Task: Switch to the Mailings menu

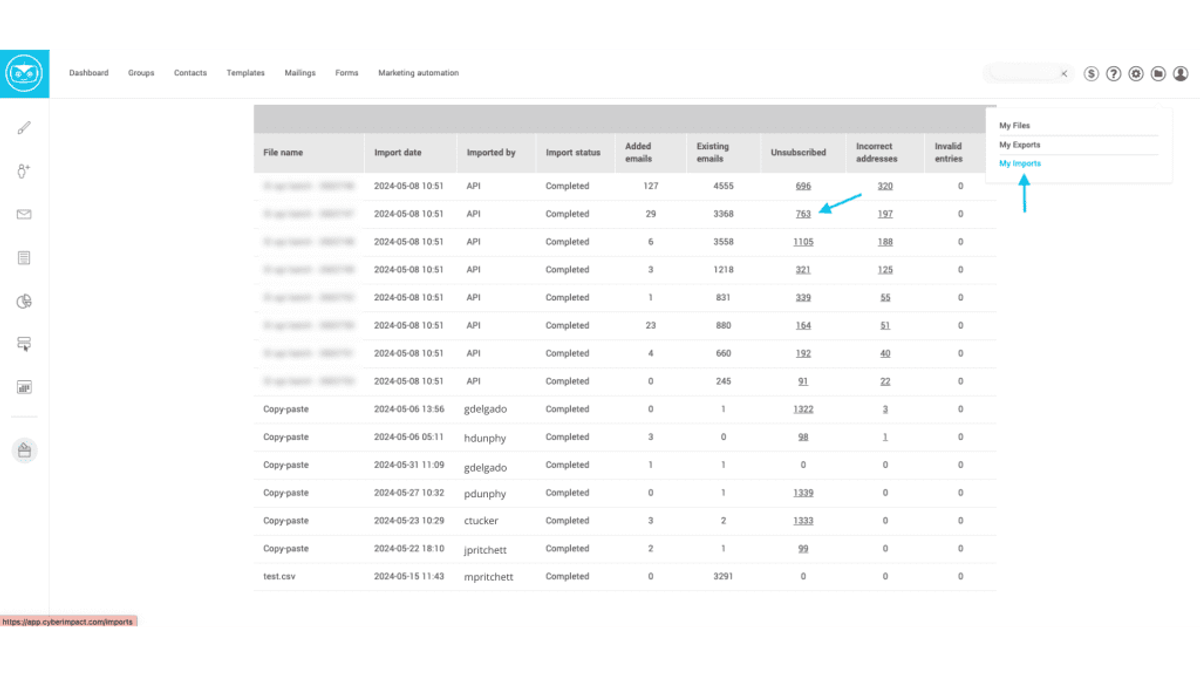Action: (x=300, y=73)
